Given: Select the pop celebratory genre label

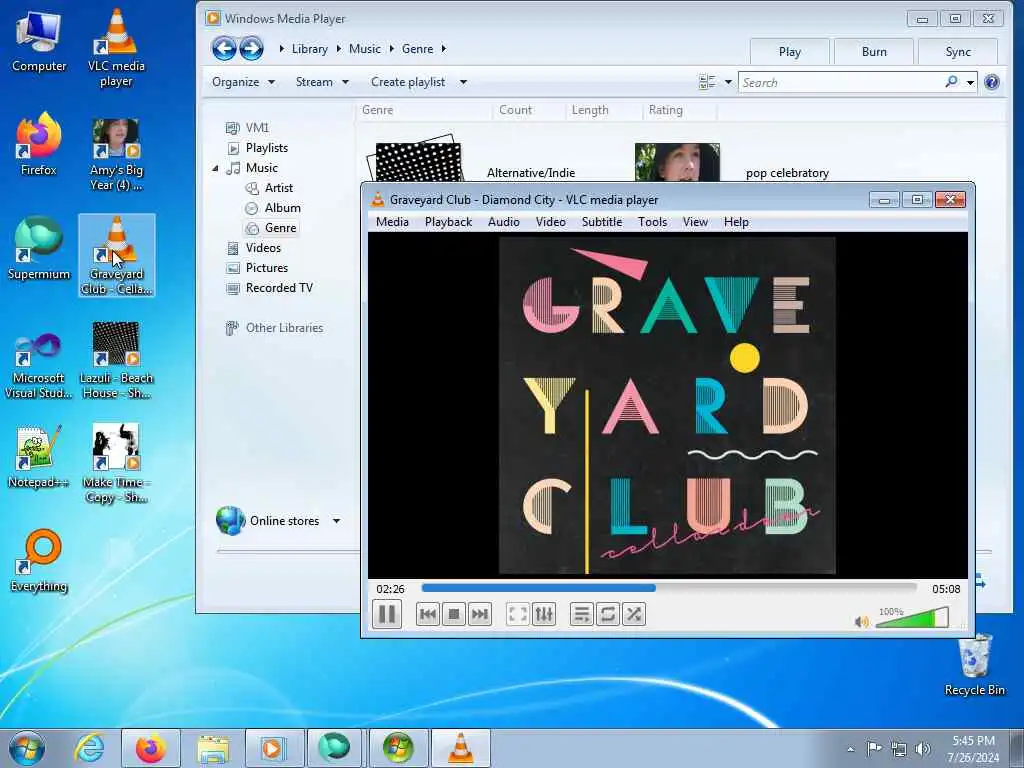Looking at the screenshot, I should (787, 173).
